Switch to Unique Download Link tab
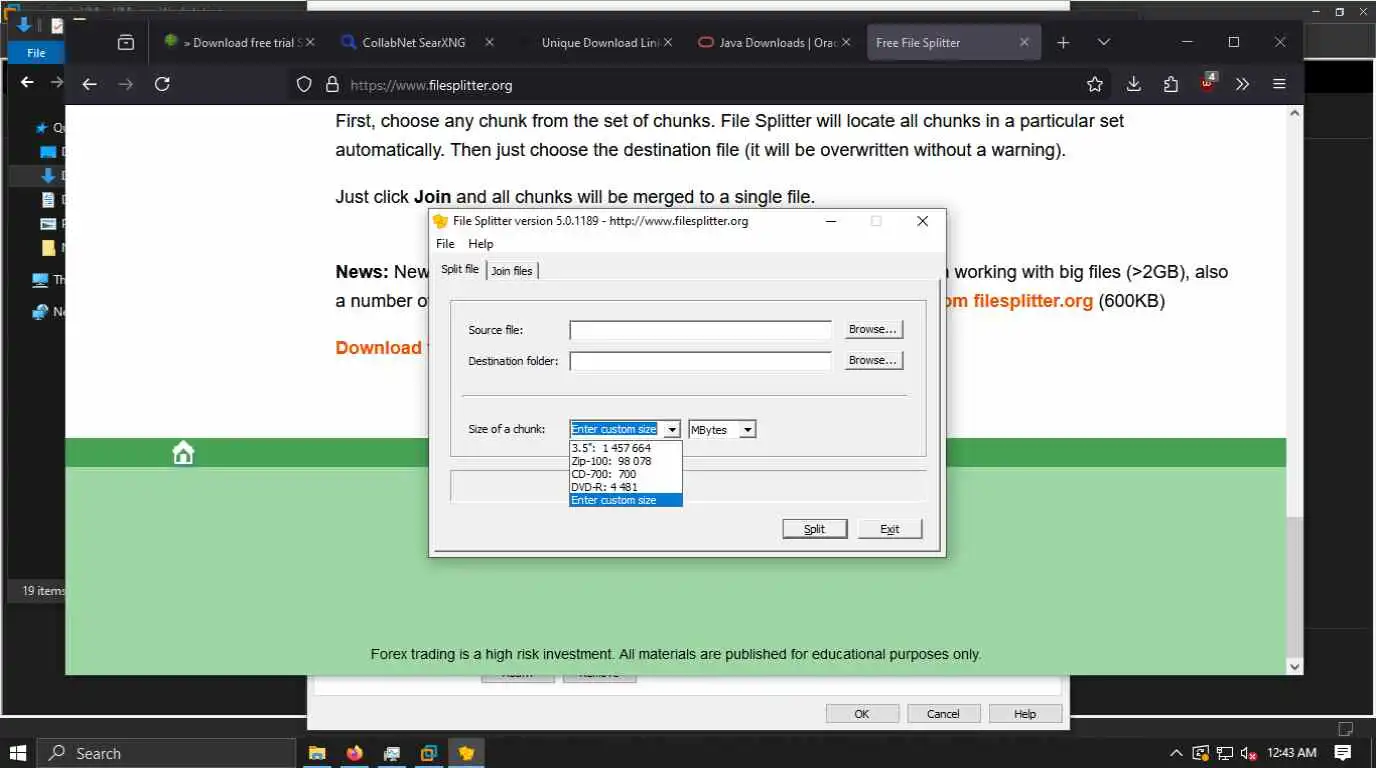The image size is (1376, 768). click(x=596, y=42)
